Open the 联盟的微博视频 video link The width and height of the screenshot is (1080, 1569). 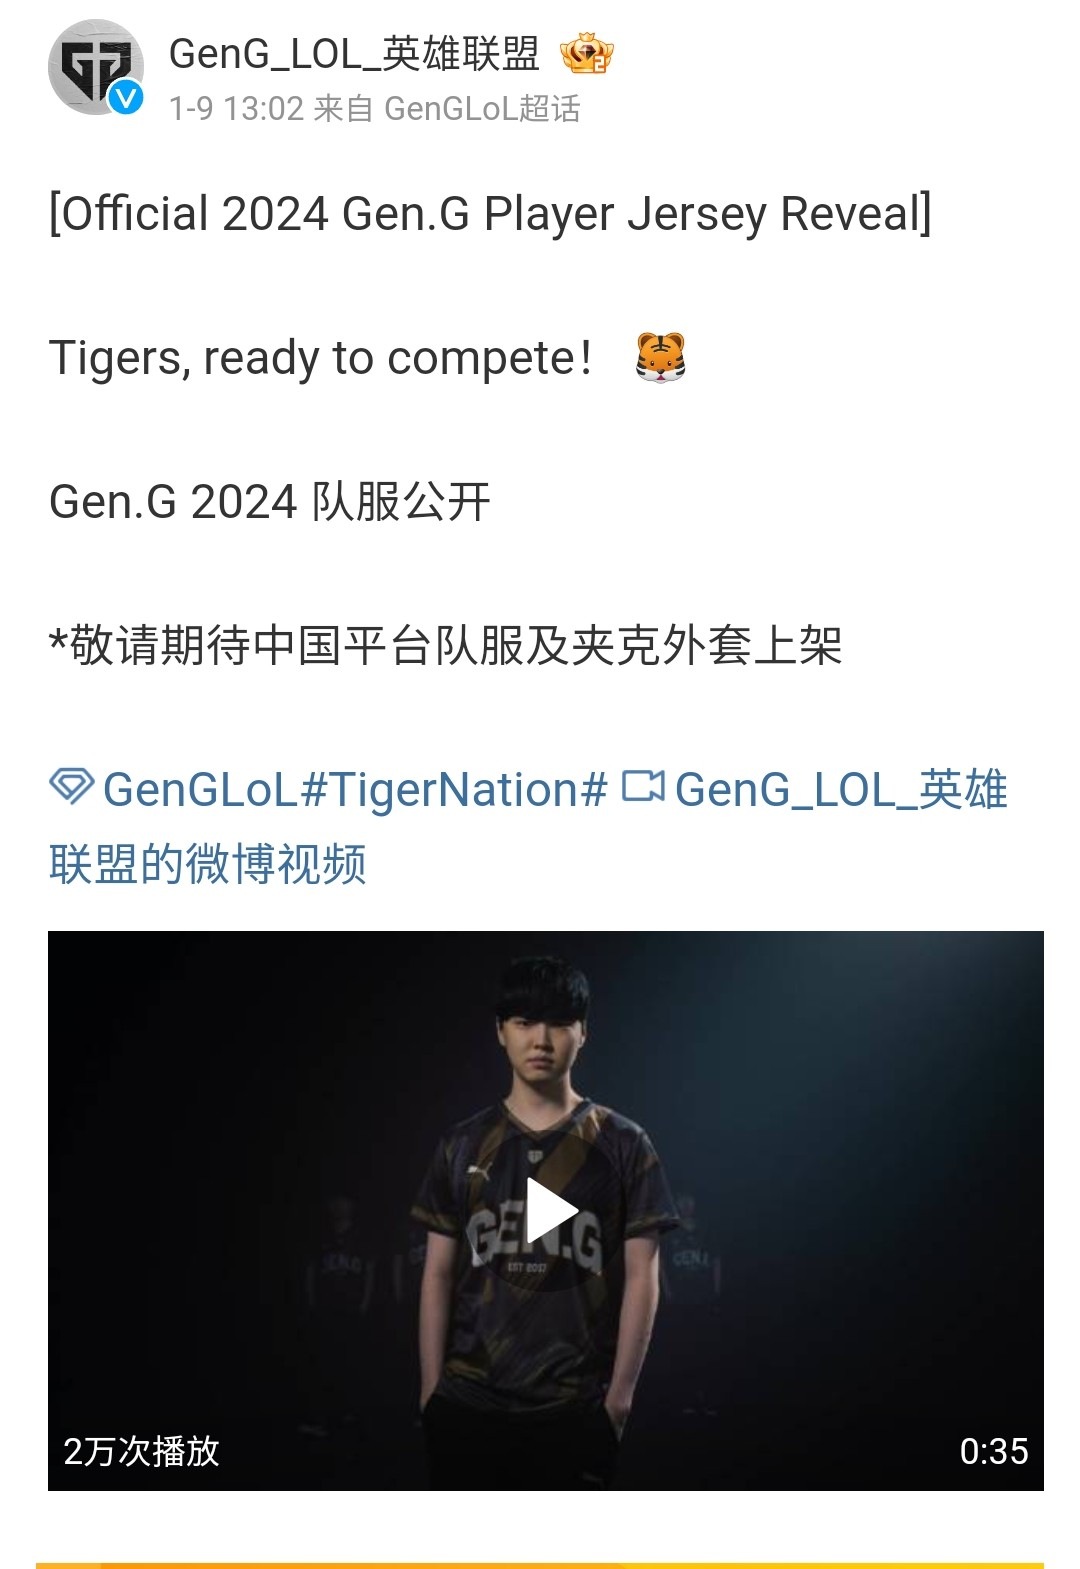point(207,863)
